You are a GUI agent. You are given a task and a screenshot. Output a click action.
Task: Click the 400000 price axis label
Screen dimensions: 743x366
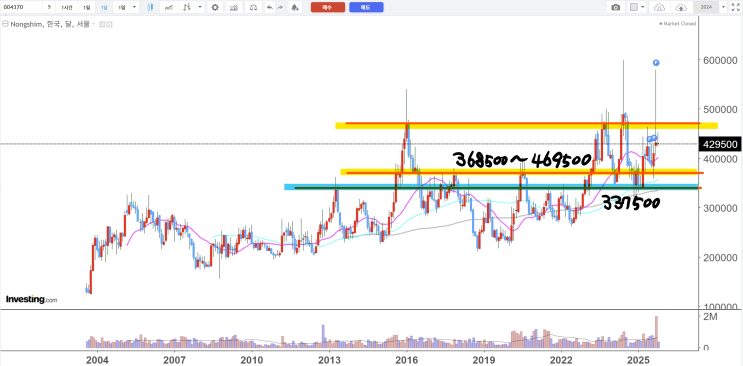[x=719, y=159]
